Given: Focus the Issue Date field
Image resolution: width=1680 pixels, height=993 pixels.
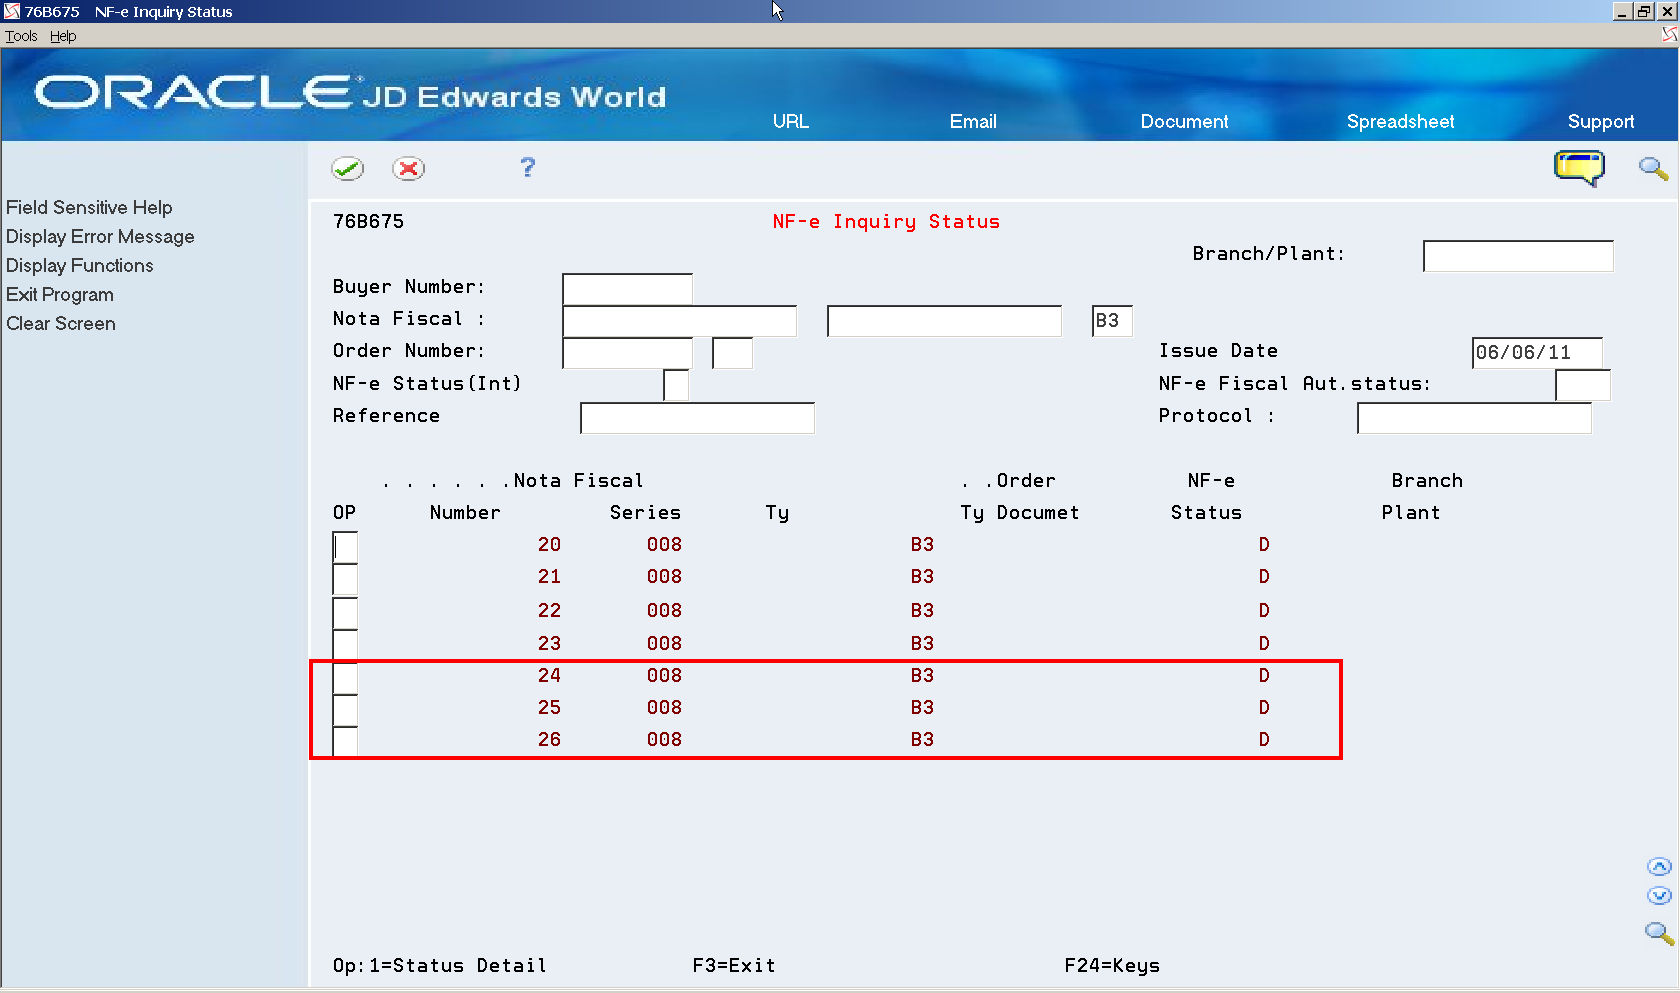Looking at the screenshot, I should tap(1537, 353).
